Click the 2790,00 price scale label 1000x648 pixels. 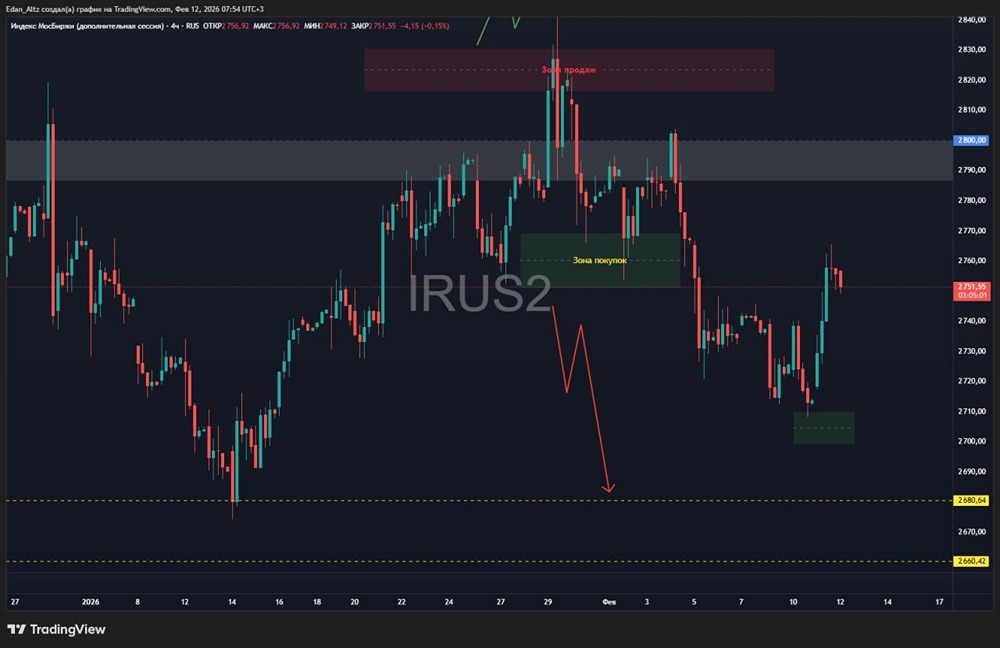tap(971, 170)
